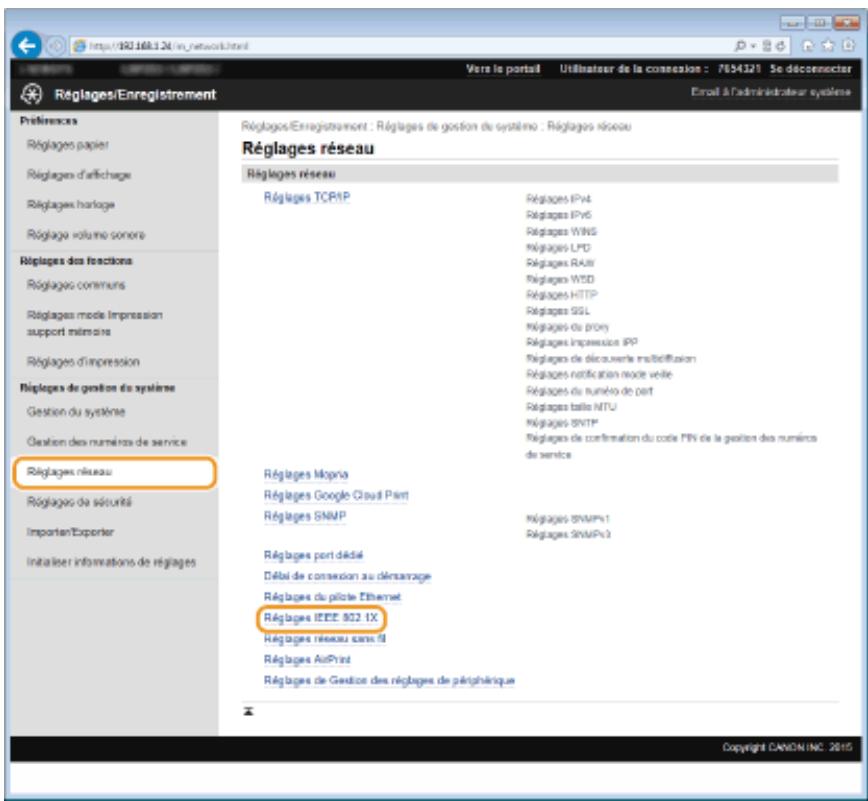Click the refresh icon in address bar
The image size is (868, 801).
[x=780, y=46]
